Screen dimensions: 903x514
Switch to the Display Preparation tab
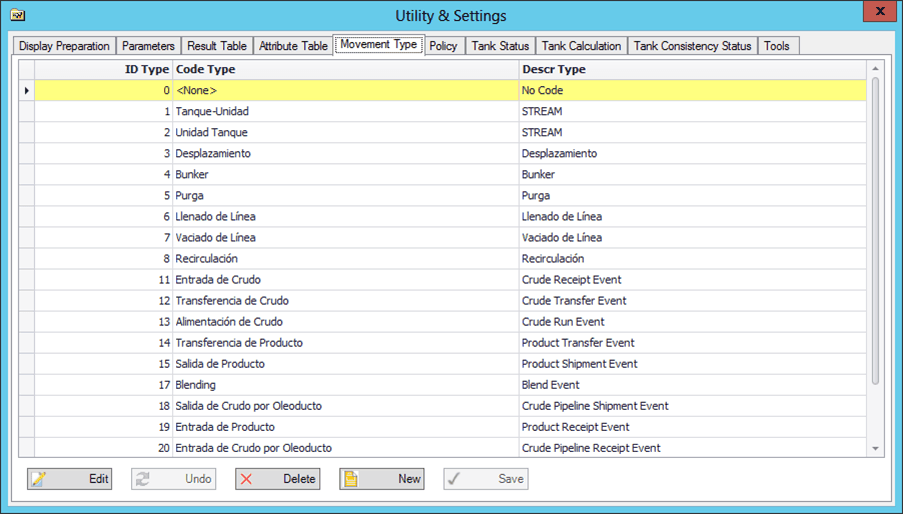pyautogui.click(x=64, y=46)
